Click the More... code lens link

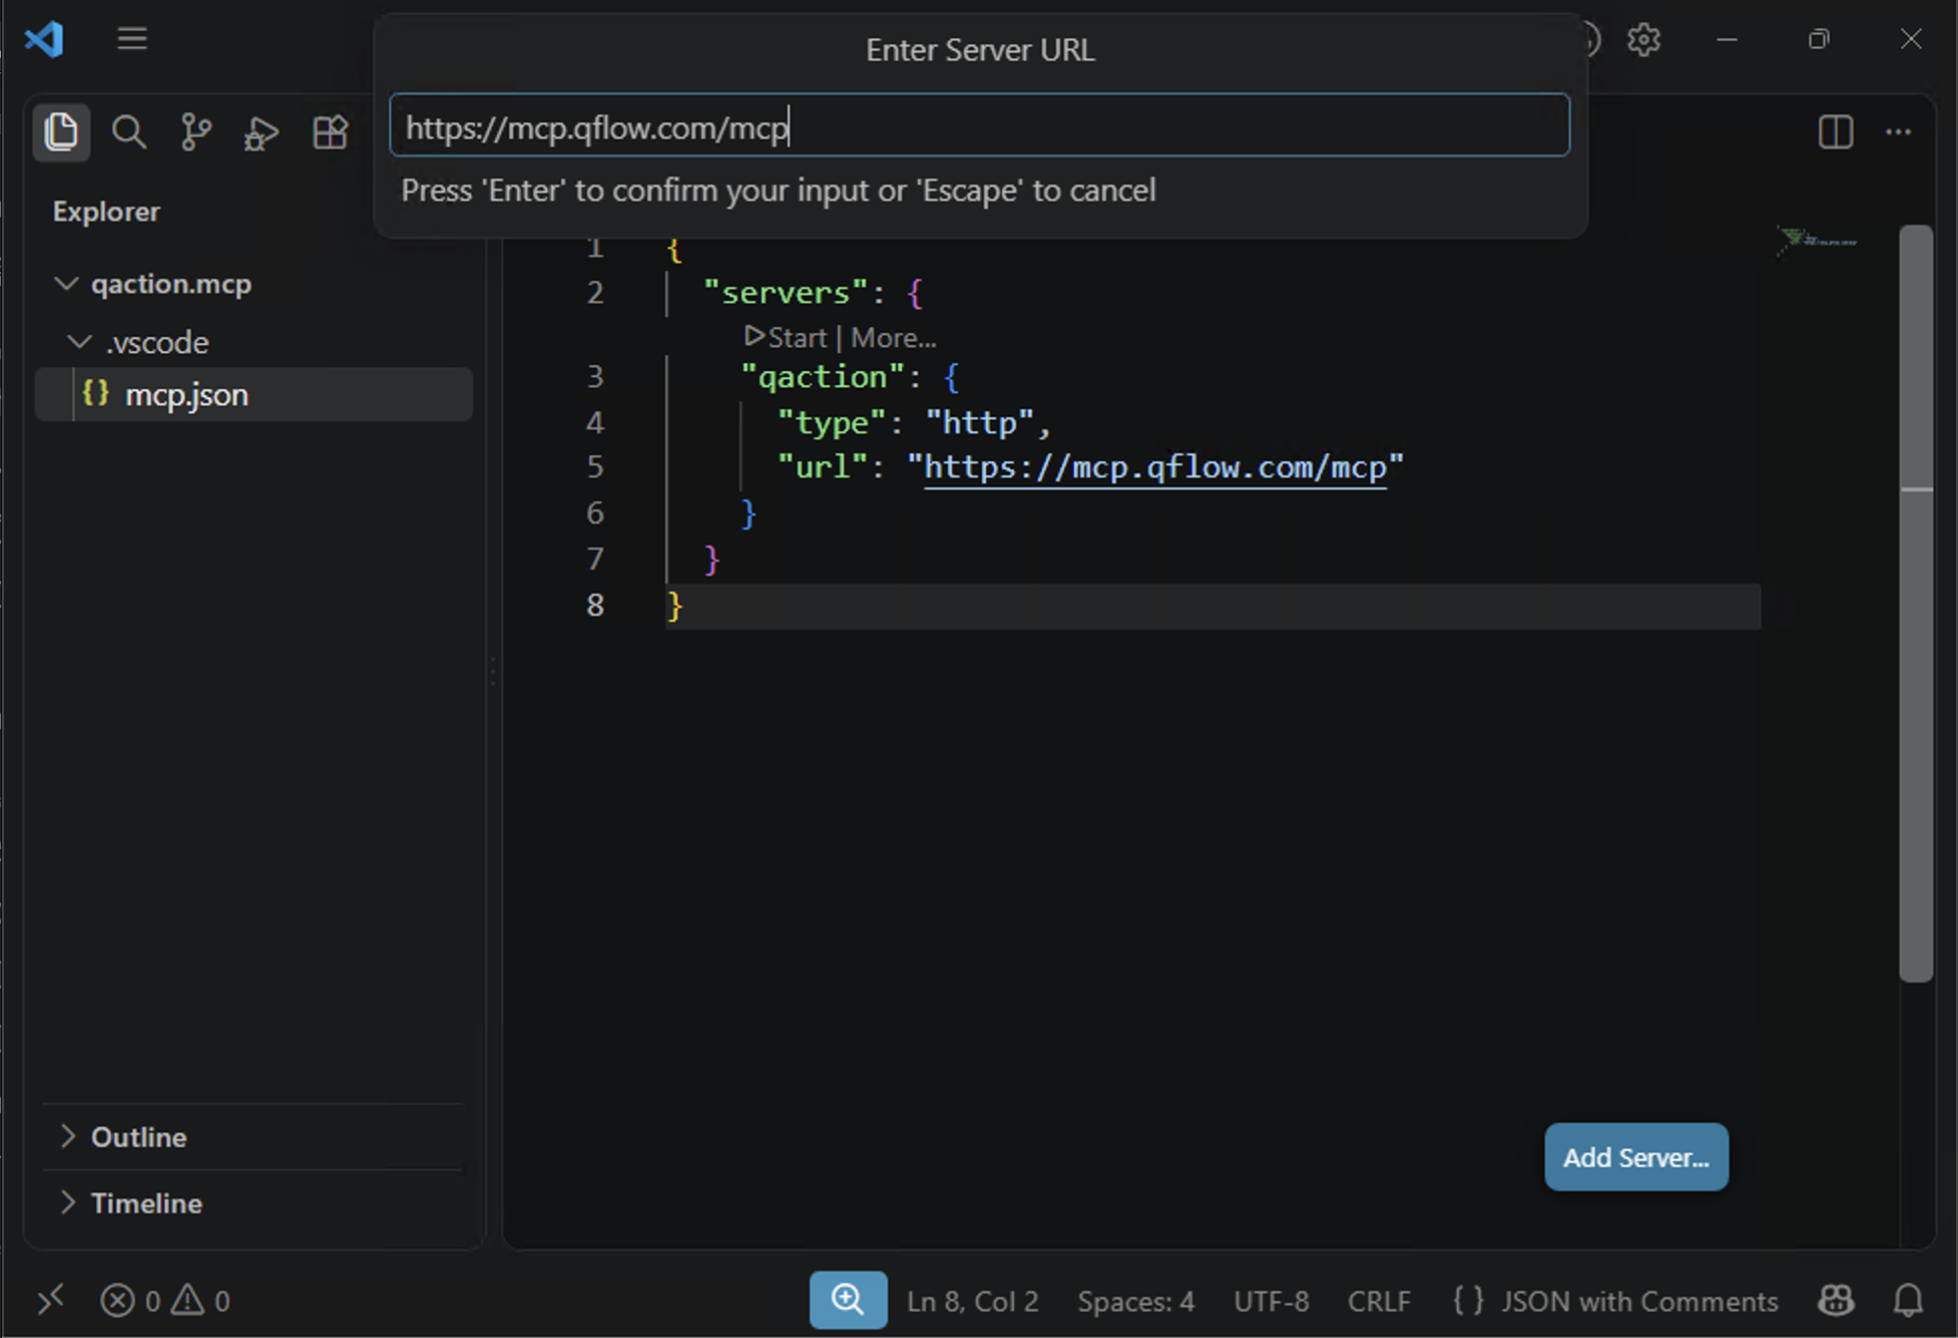coord(893,338)
